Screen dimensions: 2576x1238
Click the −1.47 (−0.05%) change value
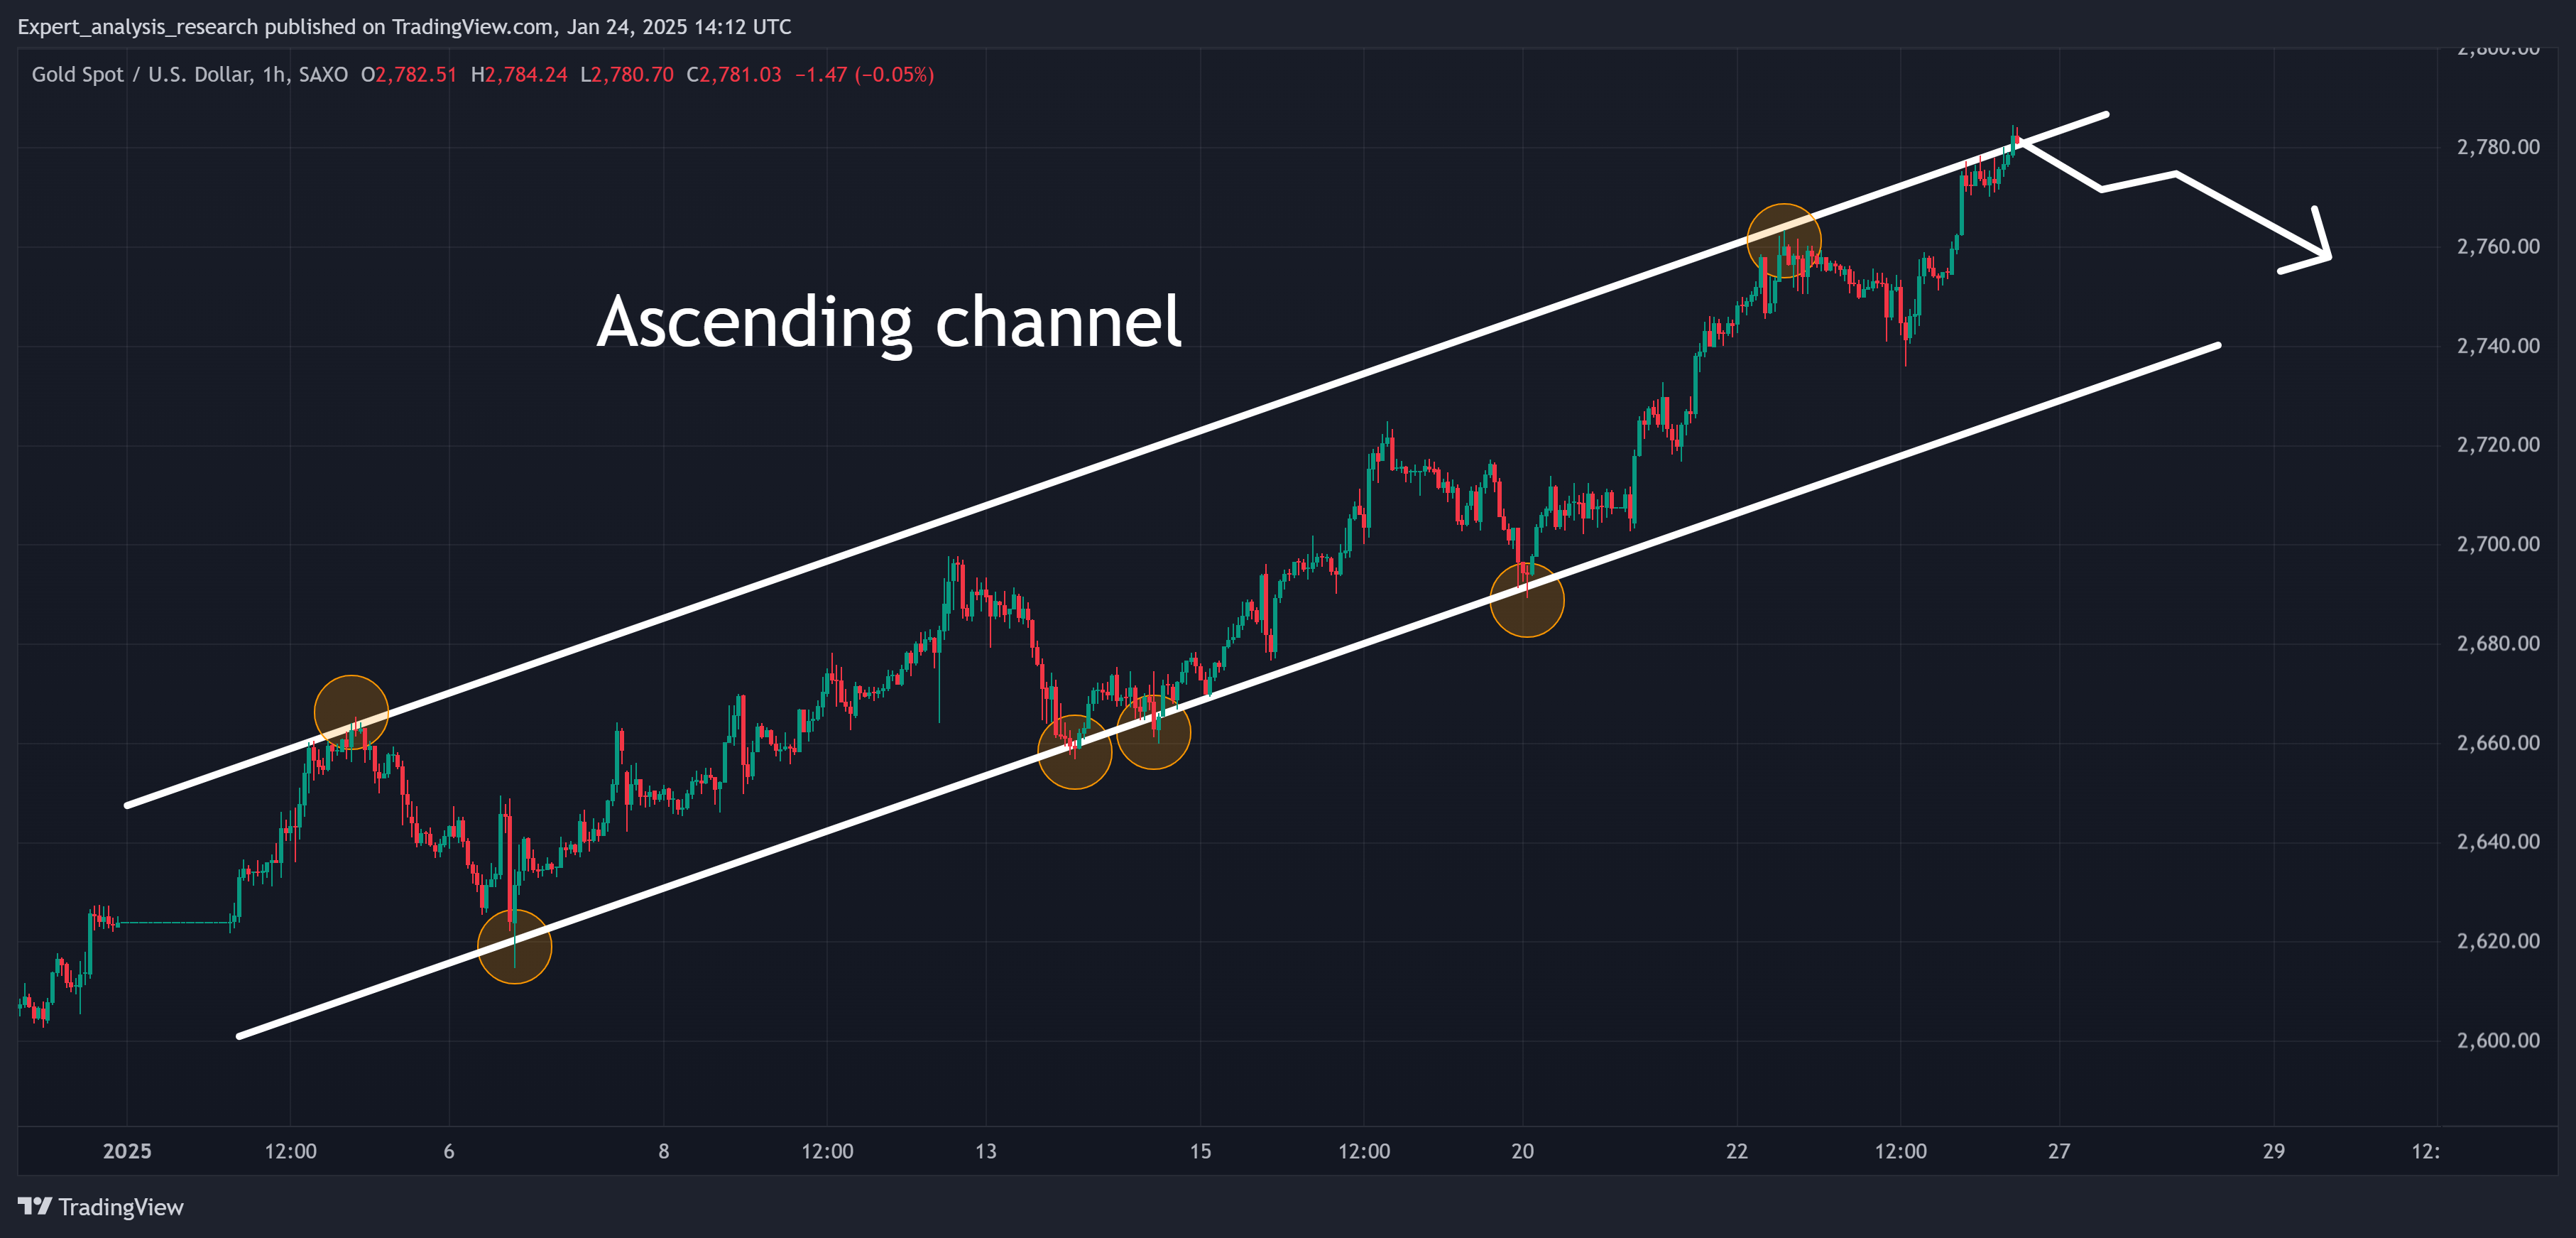(x=864, y=75)
